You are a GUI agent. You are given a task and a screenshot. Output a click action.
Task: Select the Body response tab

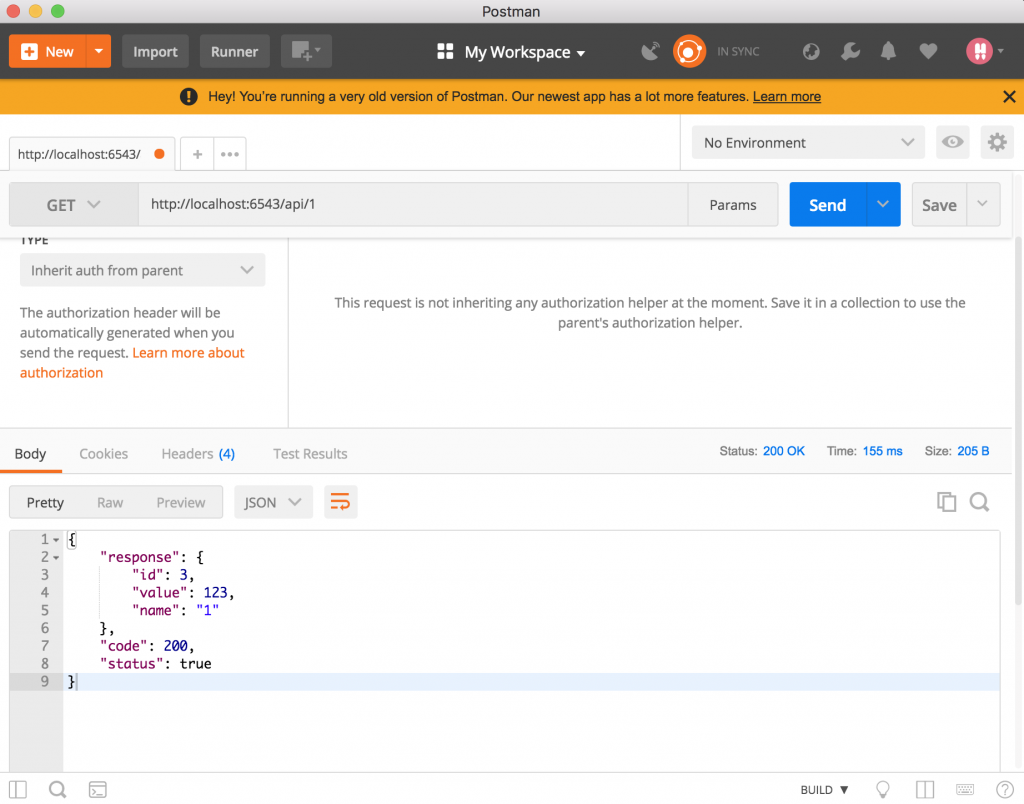click(x=30, y=453)
